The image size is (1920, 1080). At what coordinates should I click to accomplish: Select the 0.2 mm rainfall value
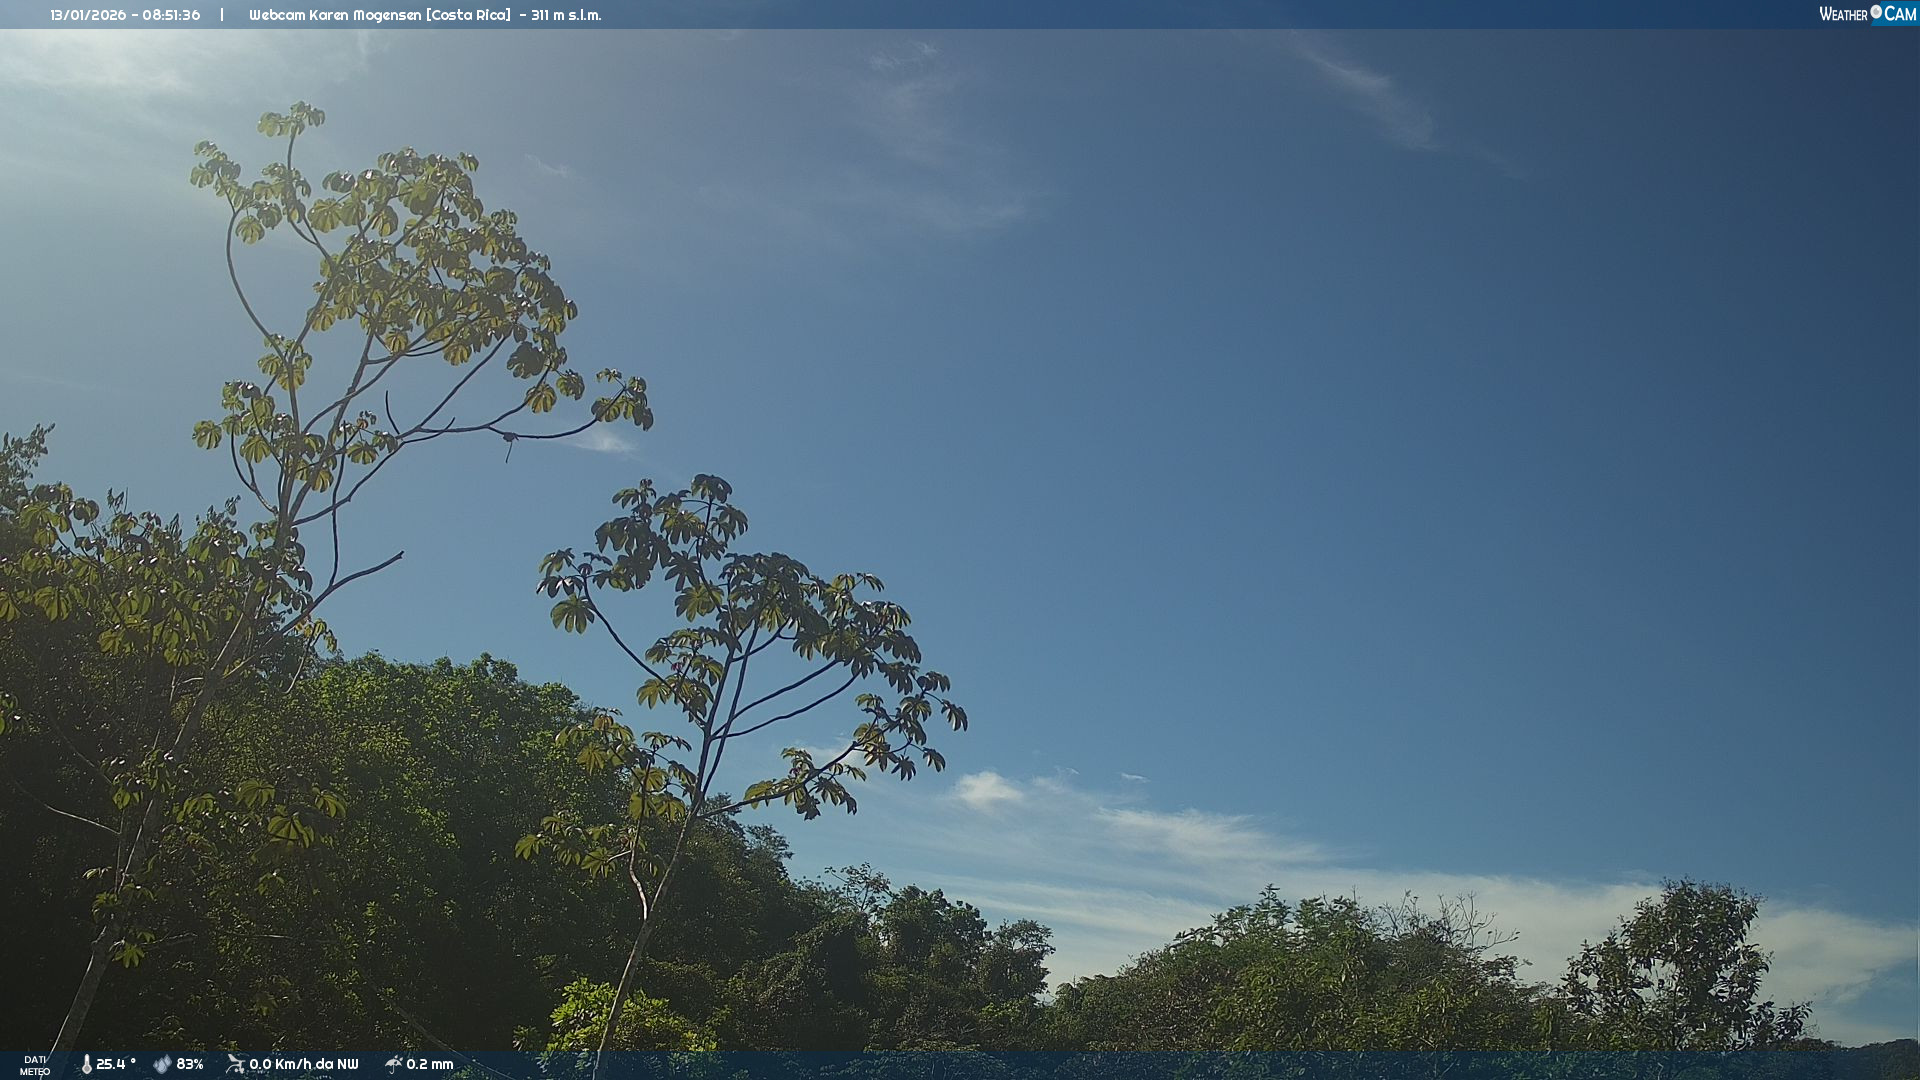pyautogui.click(x=430, y=1064)
